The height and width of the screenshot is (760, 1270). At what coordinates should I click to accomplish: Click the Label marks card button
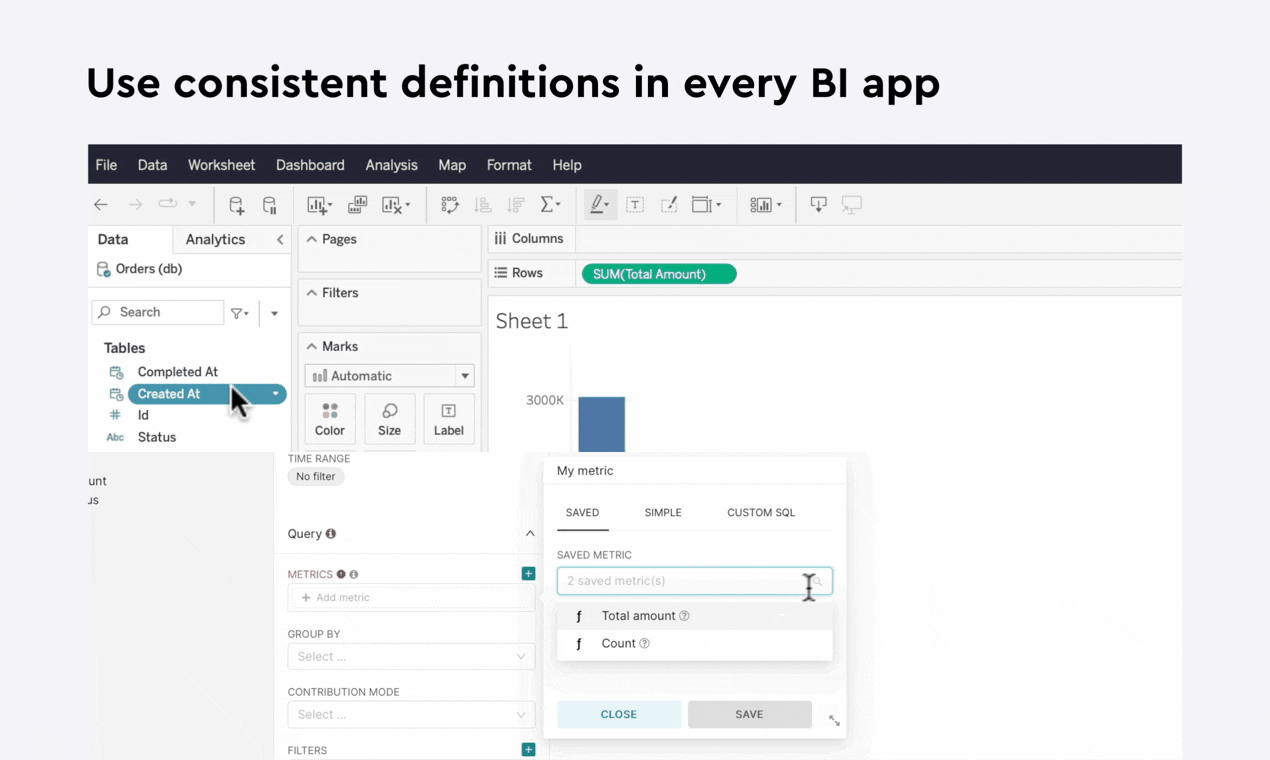point(449,419)
